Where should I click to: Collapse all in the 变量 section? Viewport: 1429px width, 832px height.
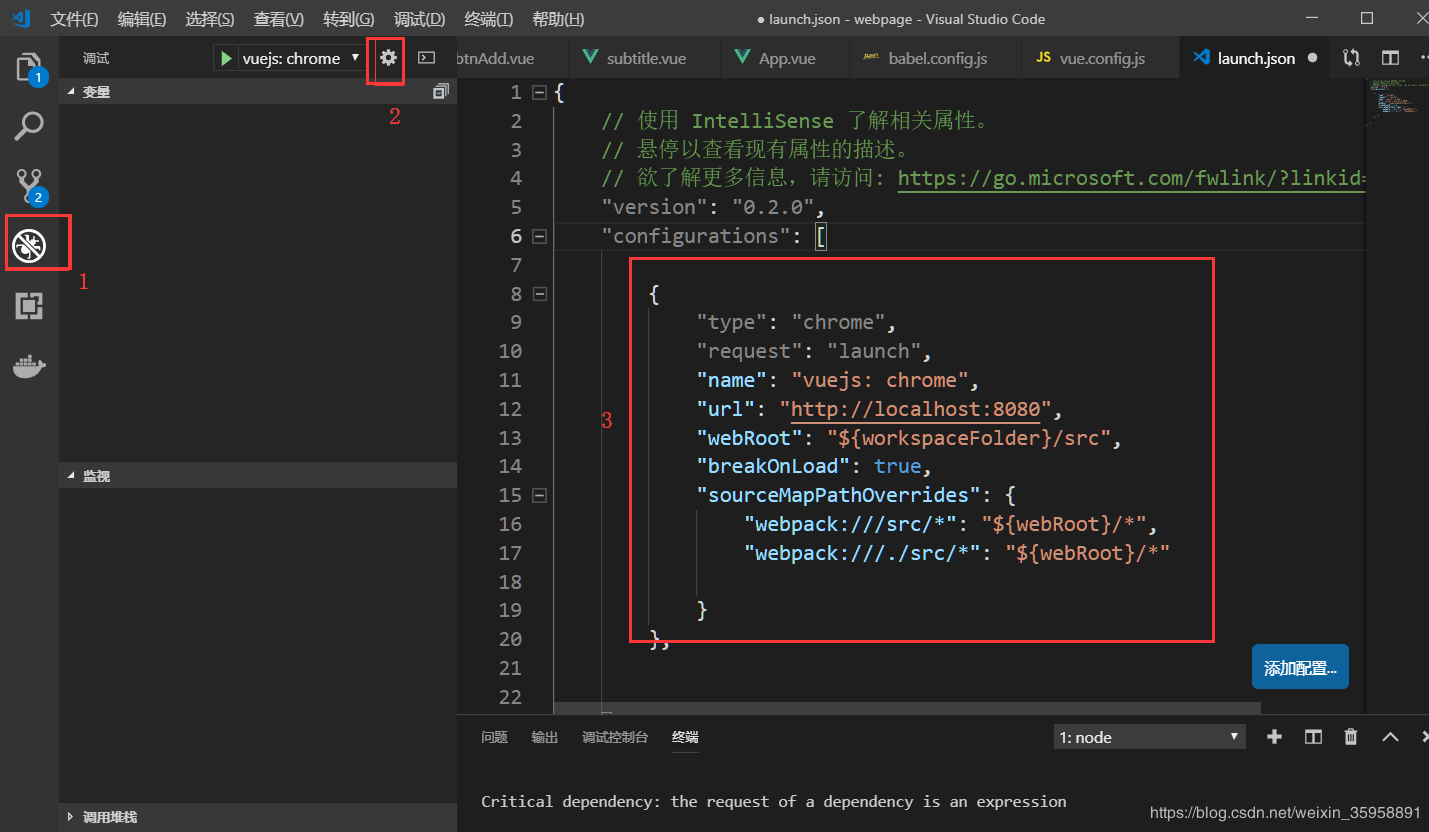440,91
